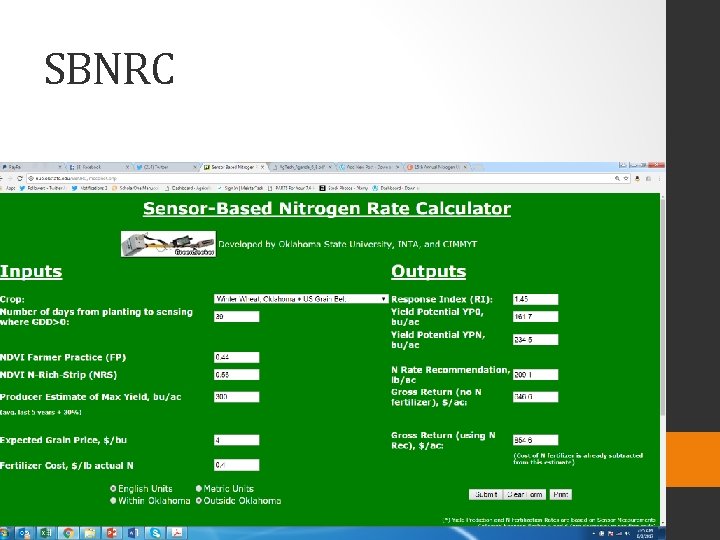Select the Outside Oklahoma radio button
720x540 pixels.
tap(199, 501)
